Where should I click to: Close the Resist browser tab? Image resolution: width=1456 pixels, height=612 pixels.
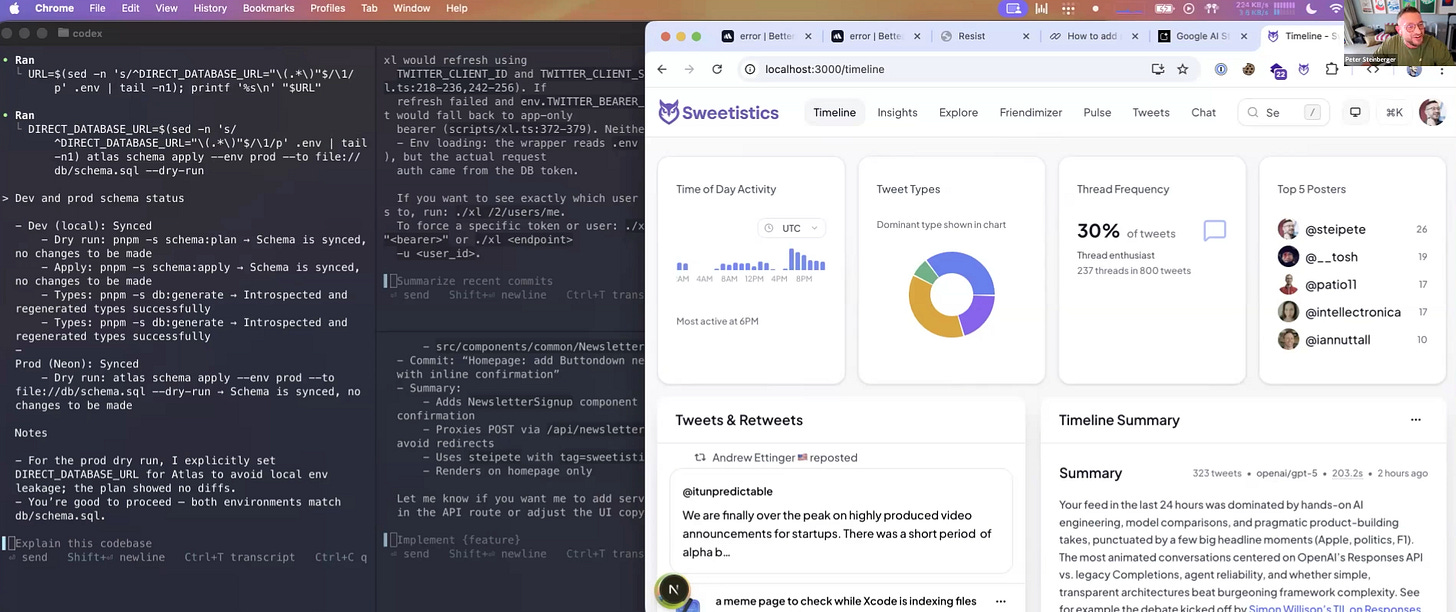1026,36
